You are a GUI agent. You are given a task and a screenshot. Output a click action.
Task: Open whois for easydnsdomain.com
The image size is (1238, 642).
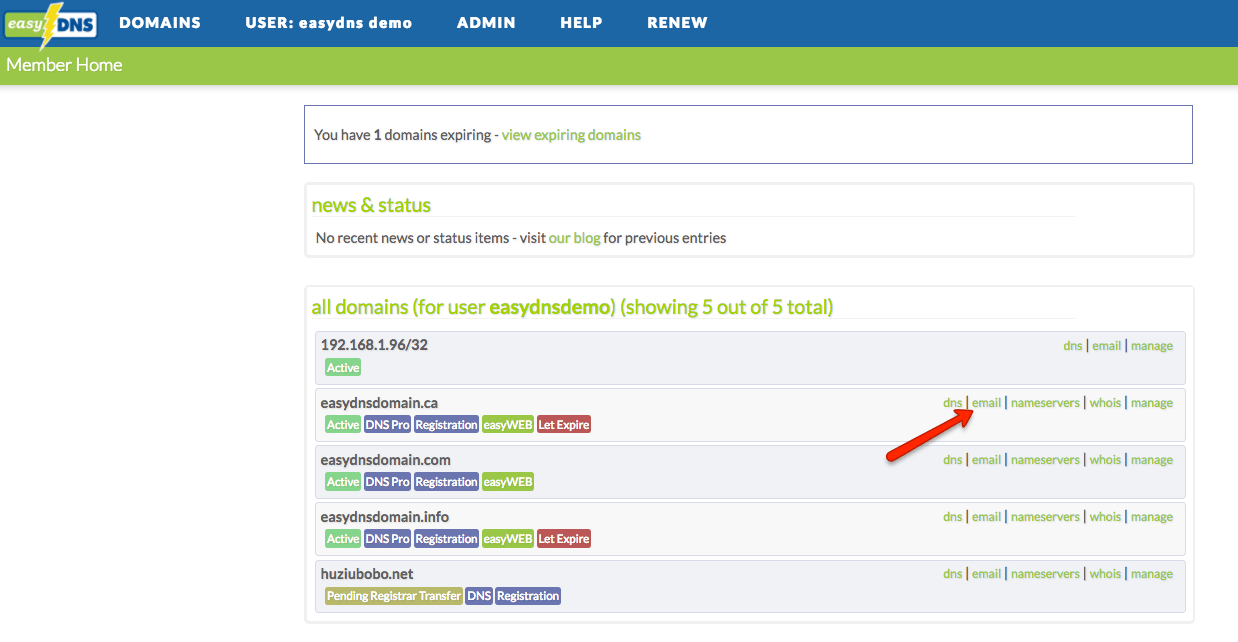click(x=1105, y=459)
